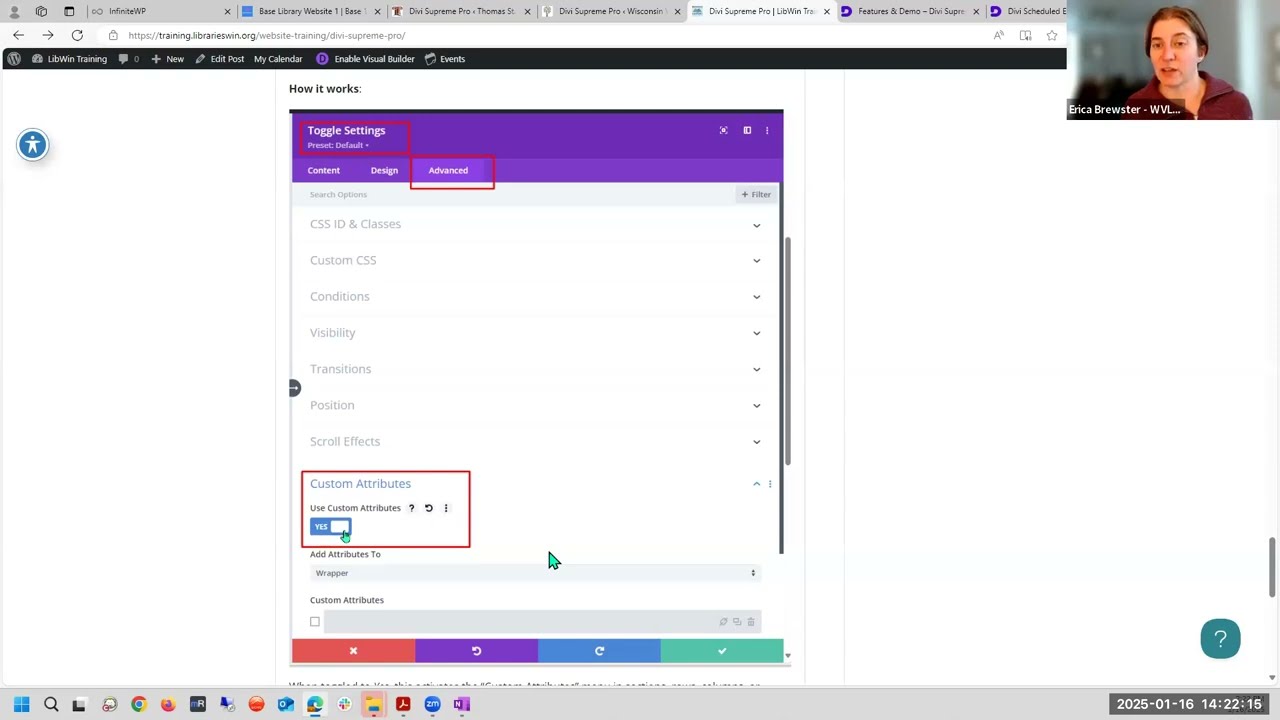The height and width of the screenshot is (720, 1280).
Task: Reload the page with the refresh icon
Action: 77,35
